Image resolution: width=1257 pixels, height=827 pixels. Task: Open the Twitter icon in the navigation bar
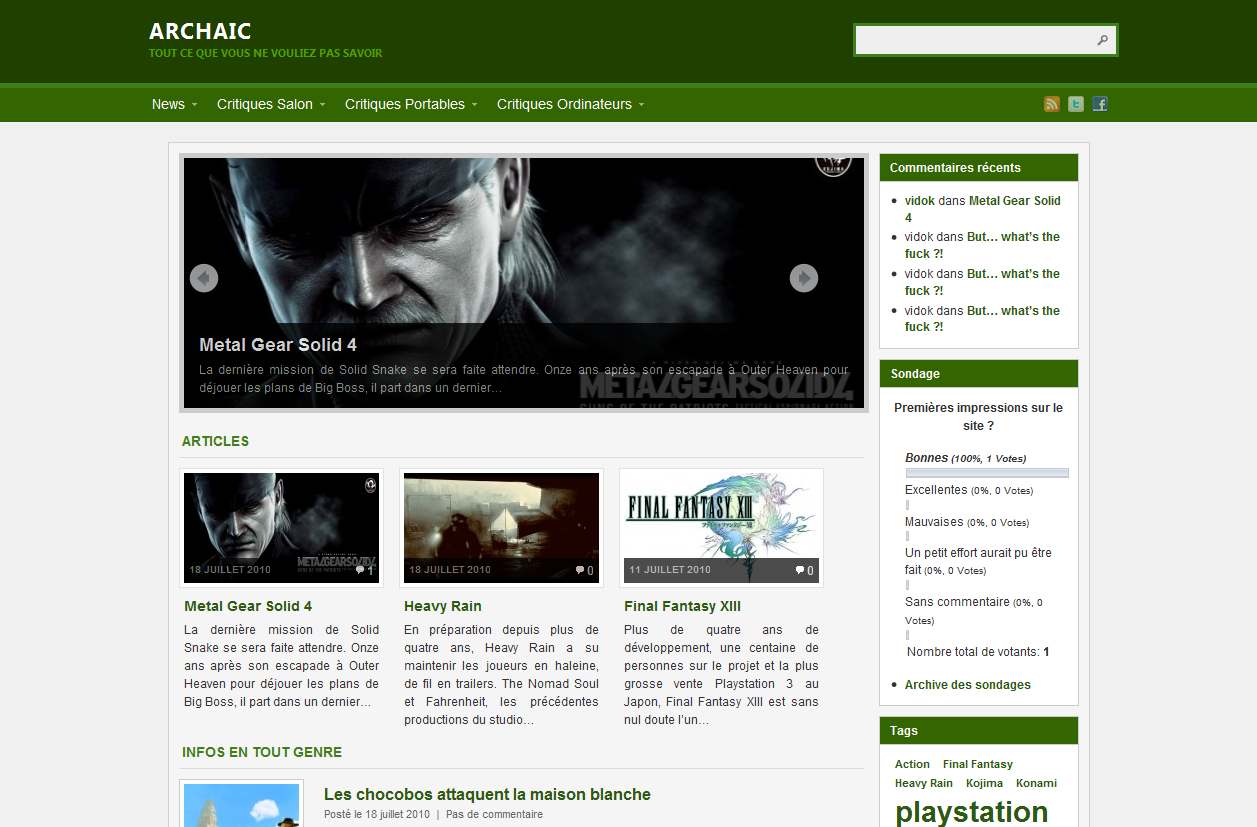point(1076,104)
